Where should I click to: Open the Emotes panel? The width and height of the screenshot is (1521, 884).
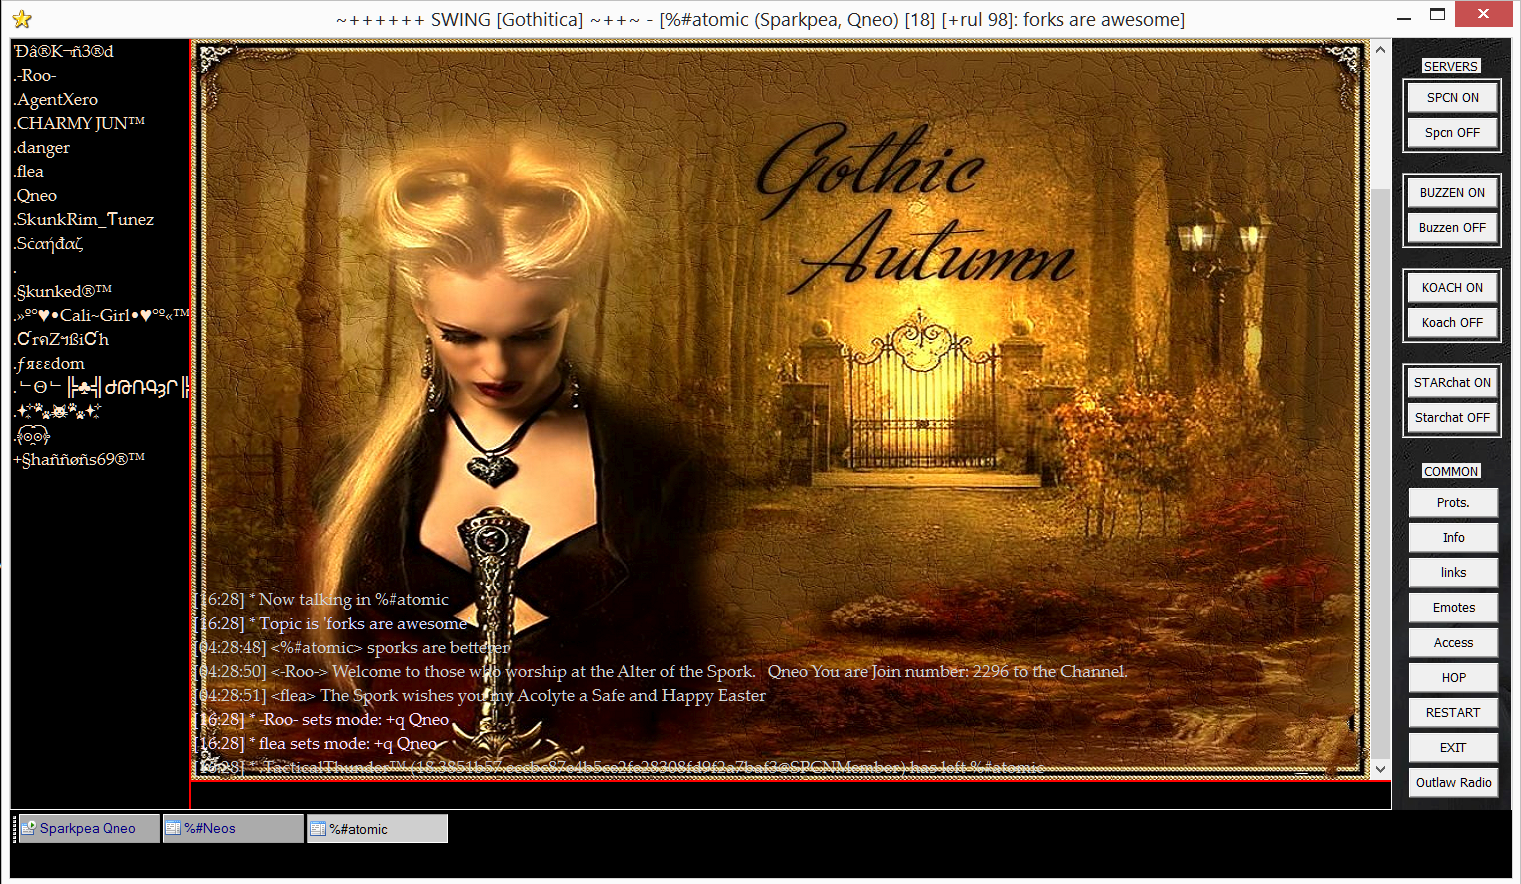pyautogui.click(x=1452, y=608)
